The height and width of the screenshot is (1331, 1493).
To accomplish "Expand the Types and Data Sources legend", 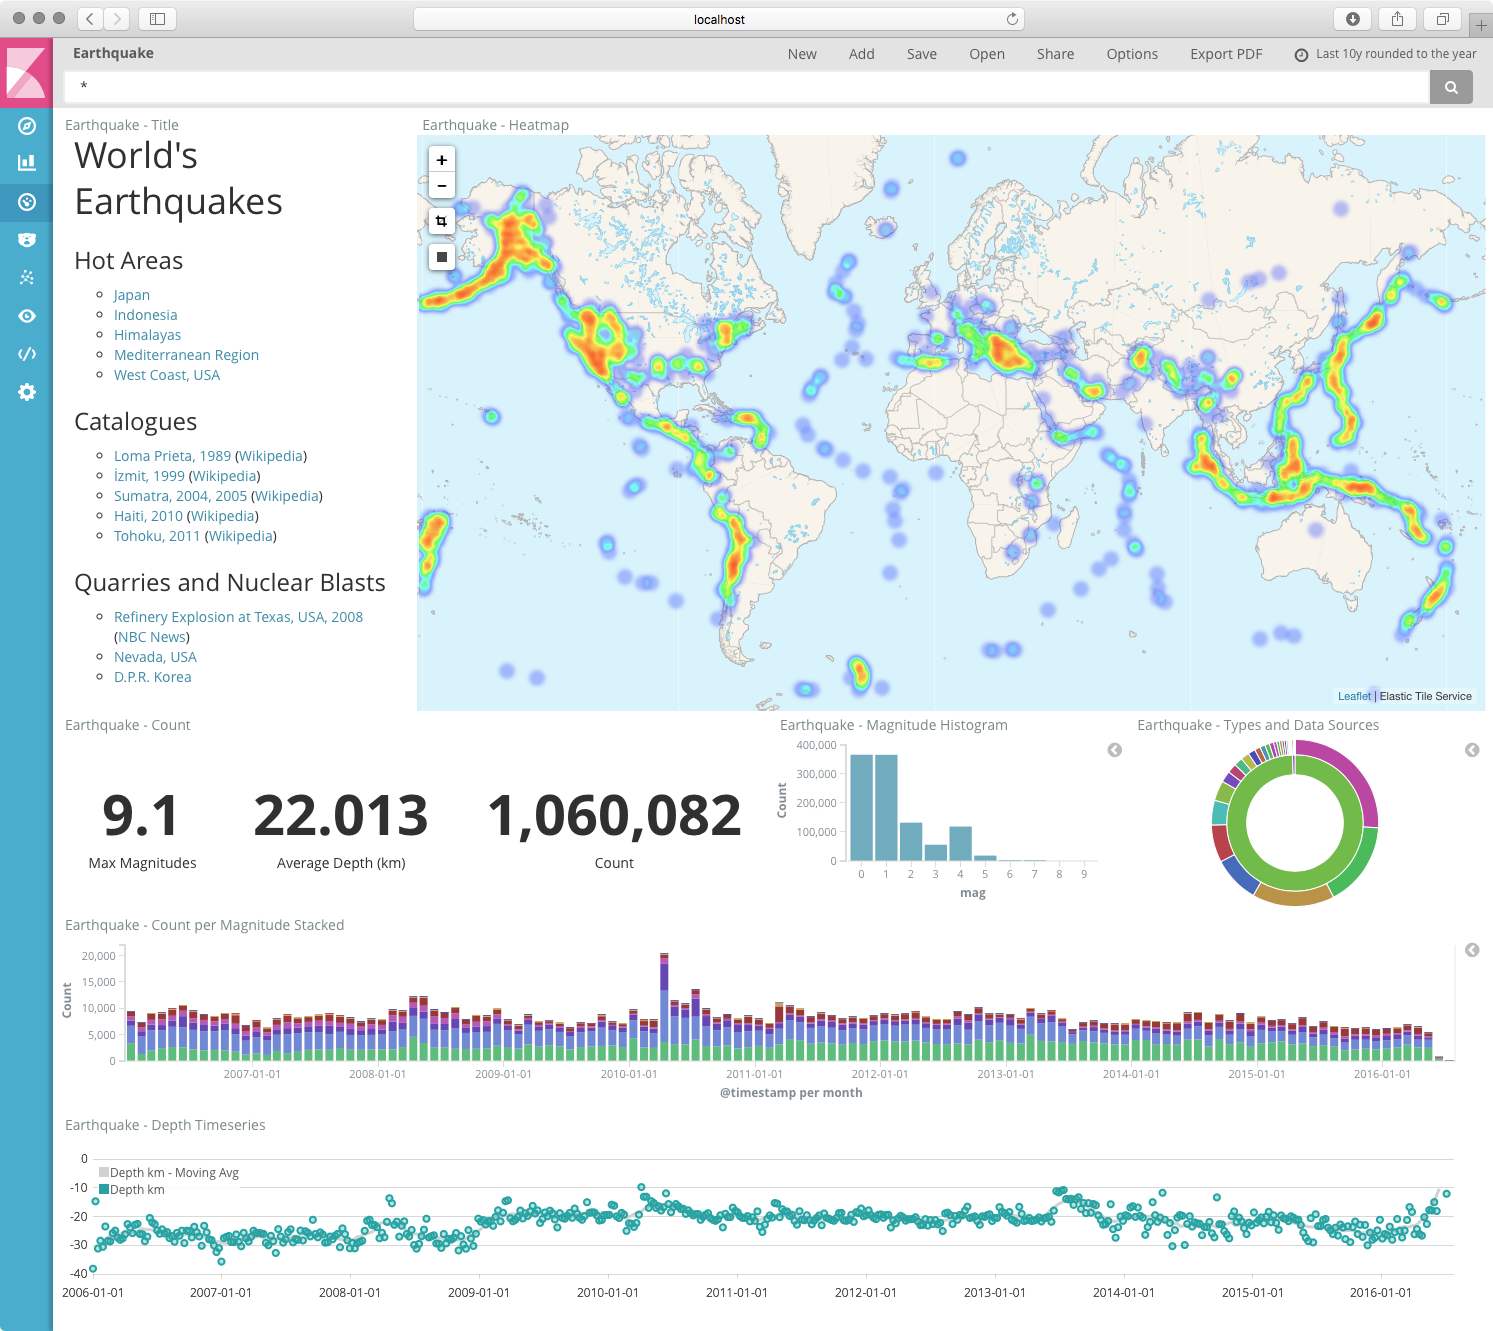I will [1472, 750].
